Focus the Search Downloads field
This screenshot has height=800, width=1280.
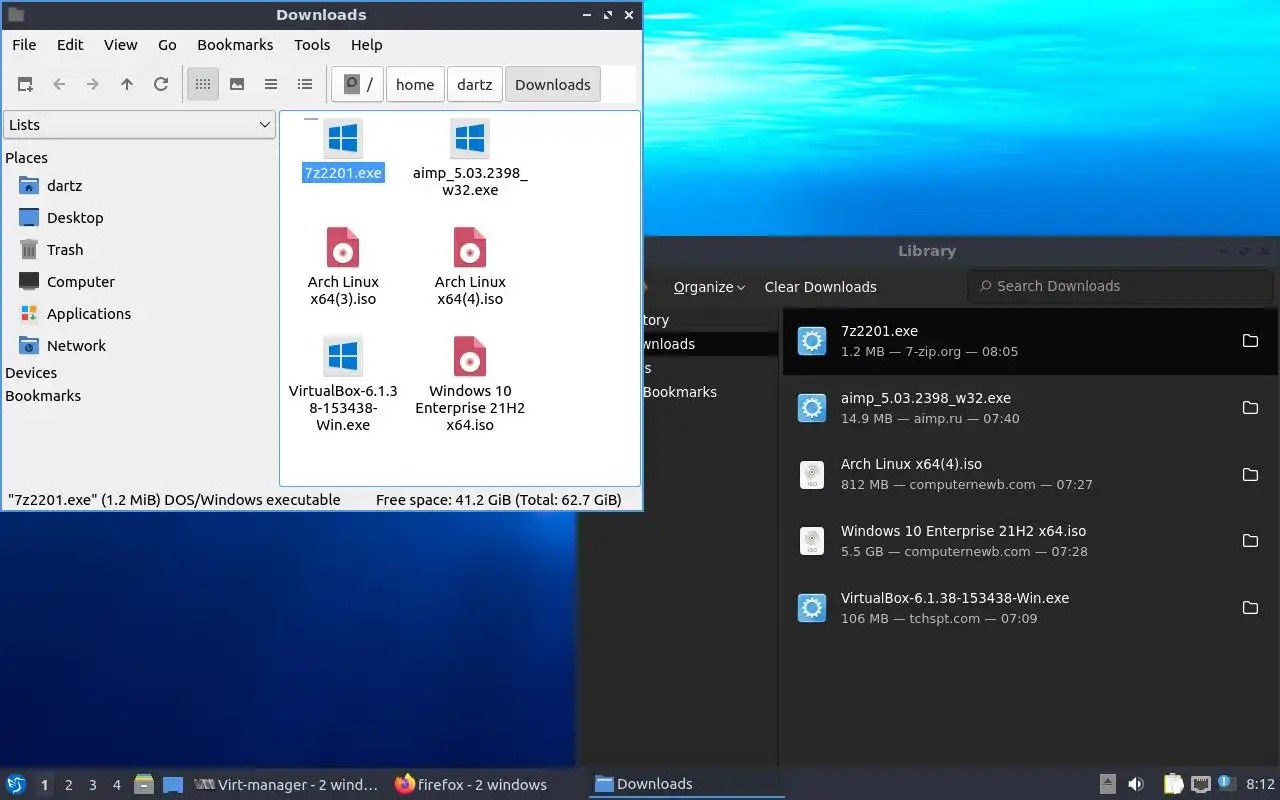(1120, 286)
